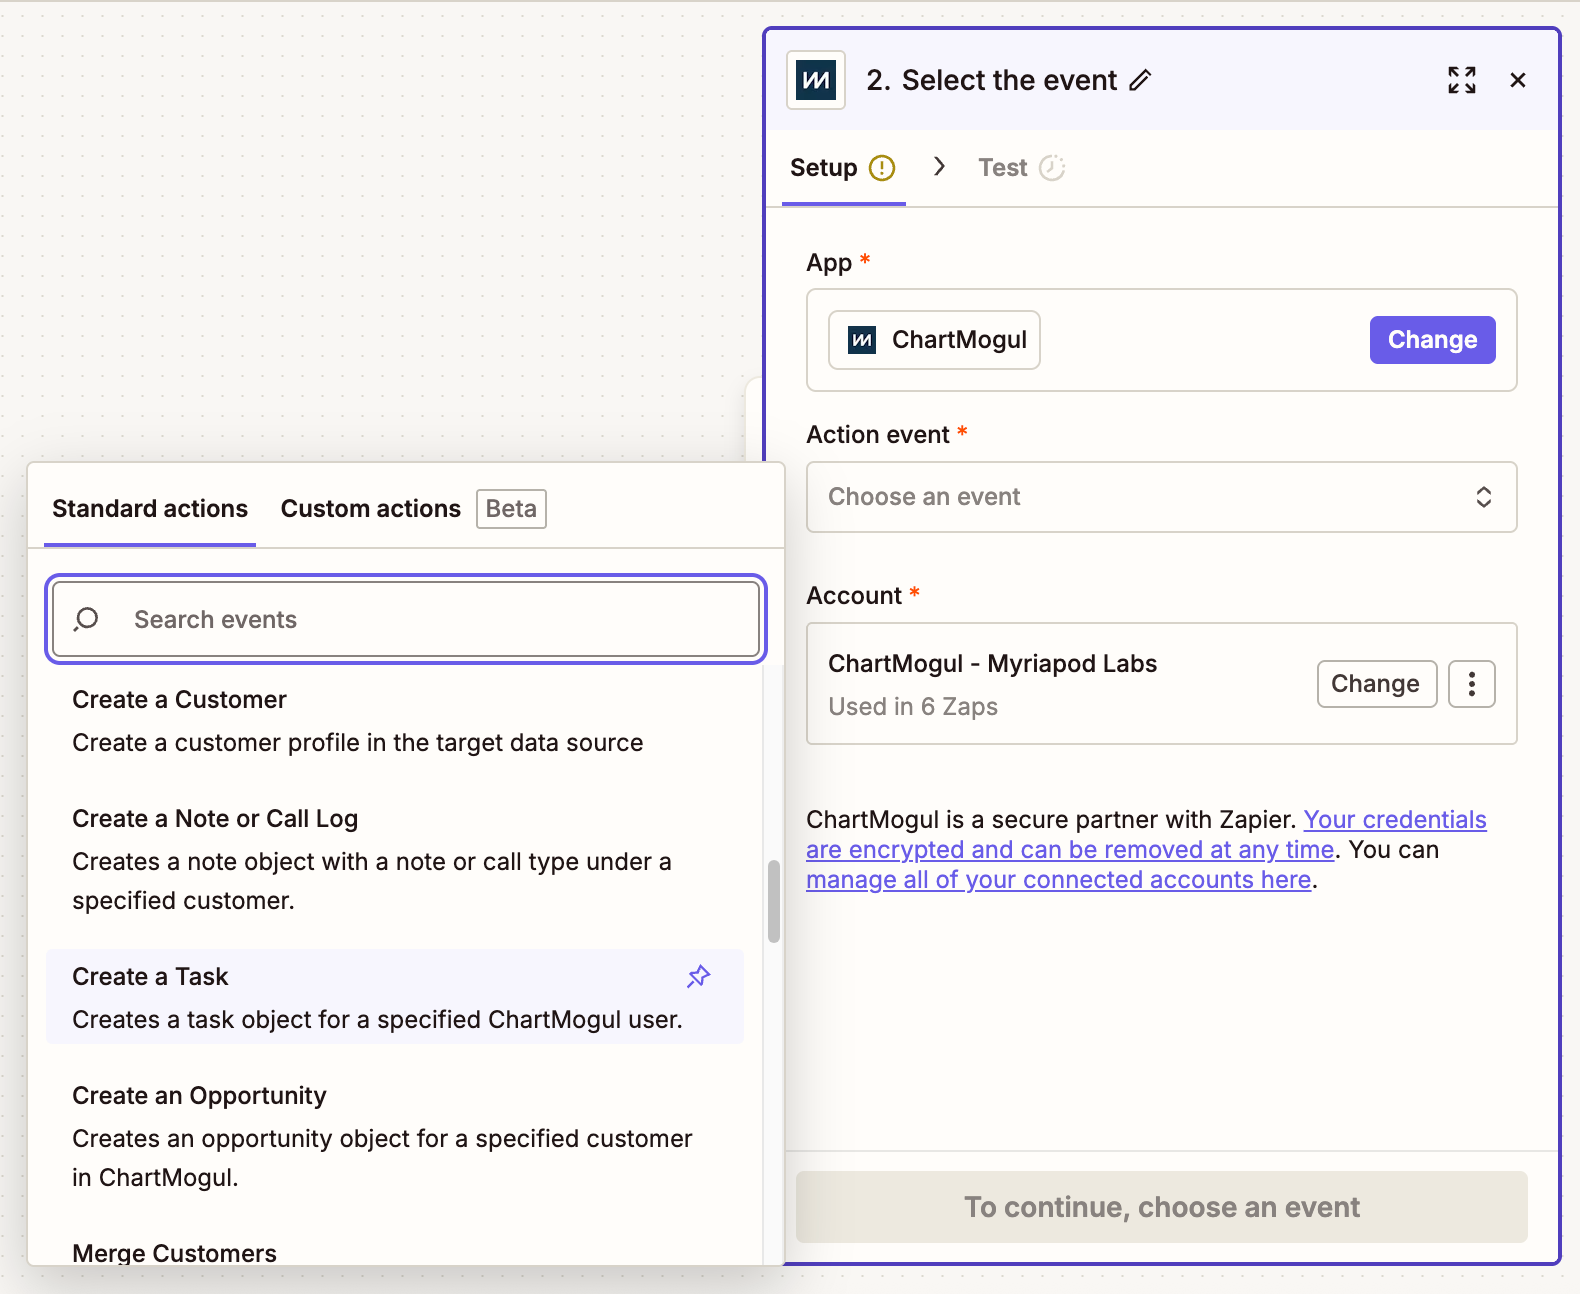
Task: Click the Beta badge
Action: click(x=511, y=509)
